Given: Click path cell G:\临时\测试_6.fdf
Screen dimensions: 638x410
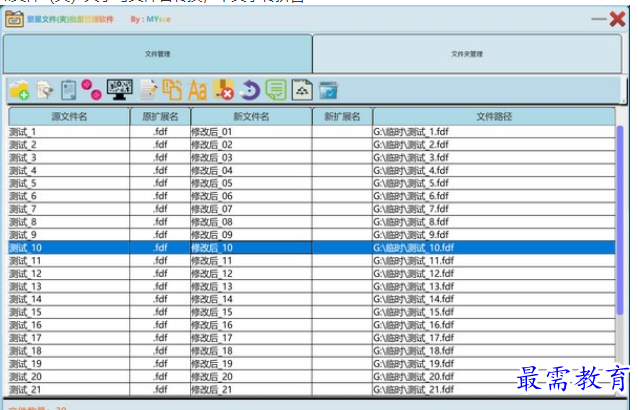Looking at the screenshot, I should (x=494, y=196).
